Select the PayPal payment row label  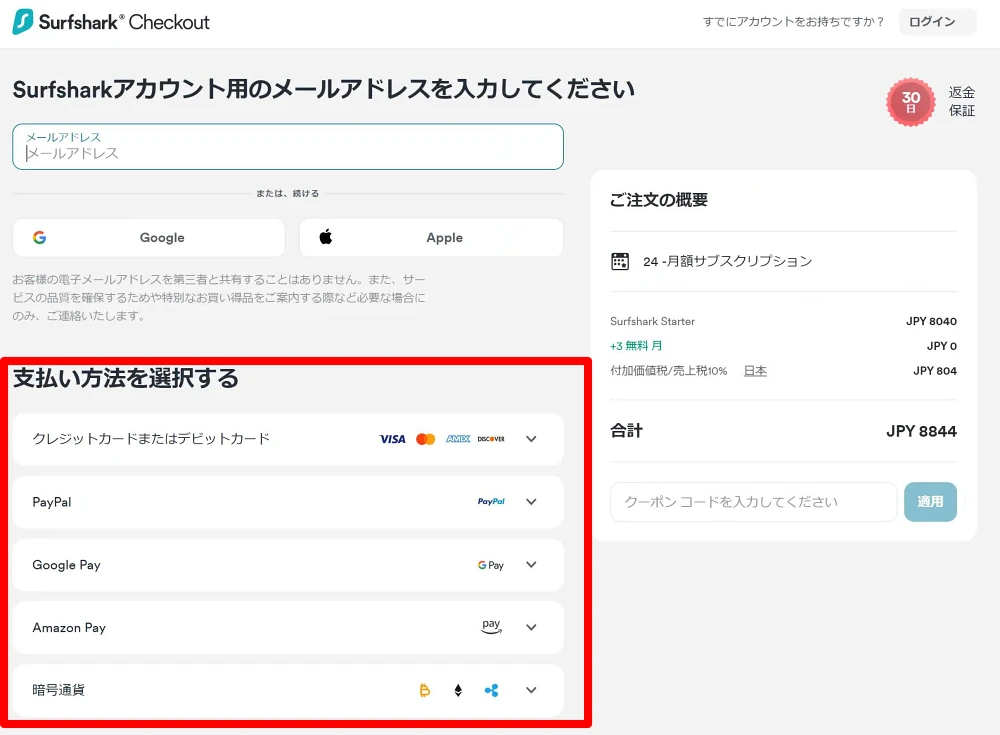(x=52, y=502)
